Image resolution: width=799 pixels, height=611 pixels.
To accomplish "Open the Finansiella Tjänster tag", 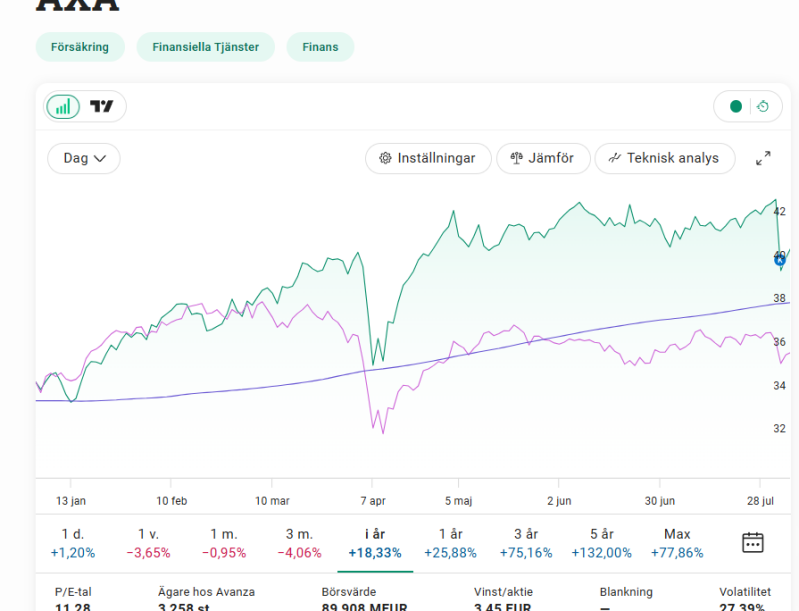I will (x=205, y=47).
